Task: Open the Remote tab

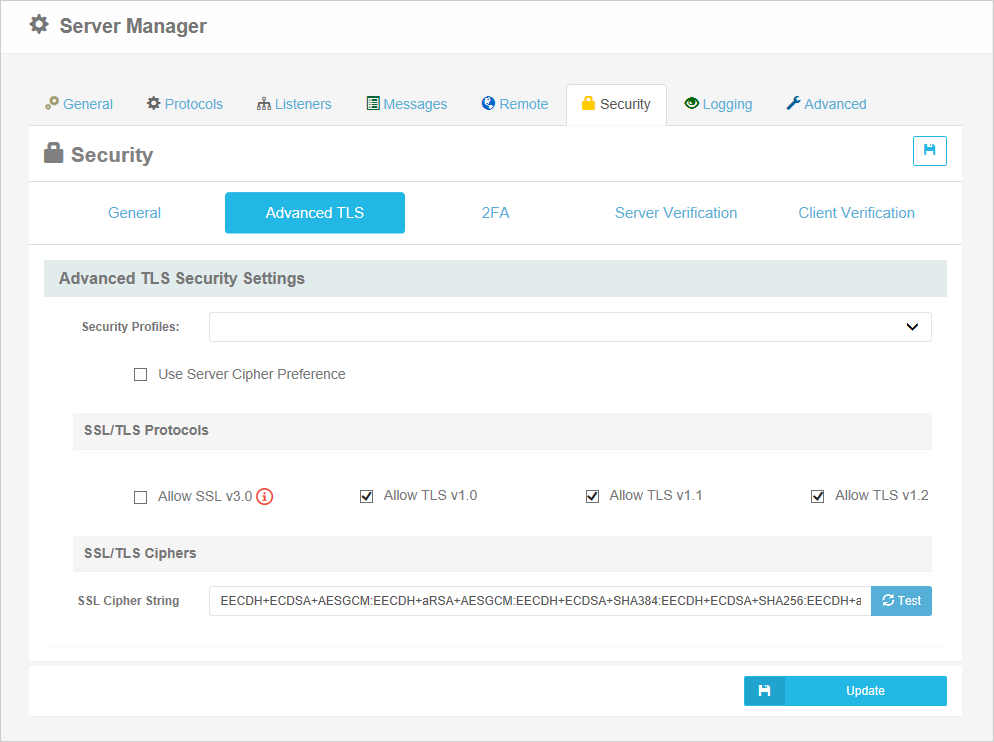Action: click(515, 104)
